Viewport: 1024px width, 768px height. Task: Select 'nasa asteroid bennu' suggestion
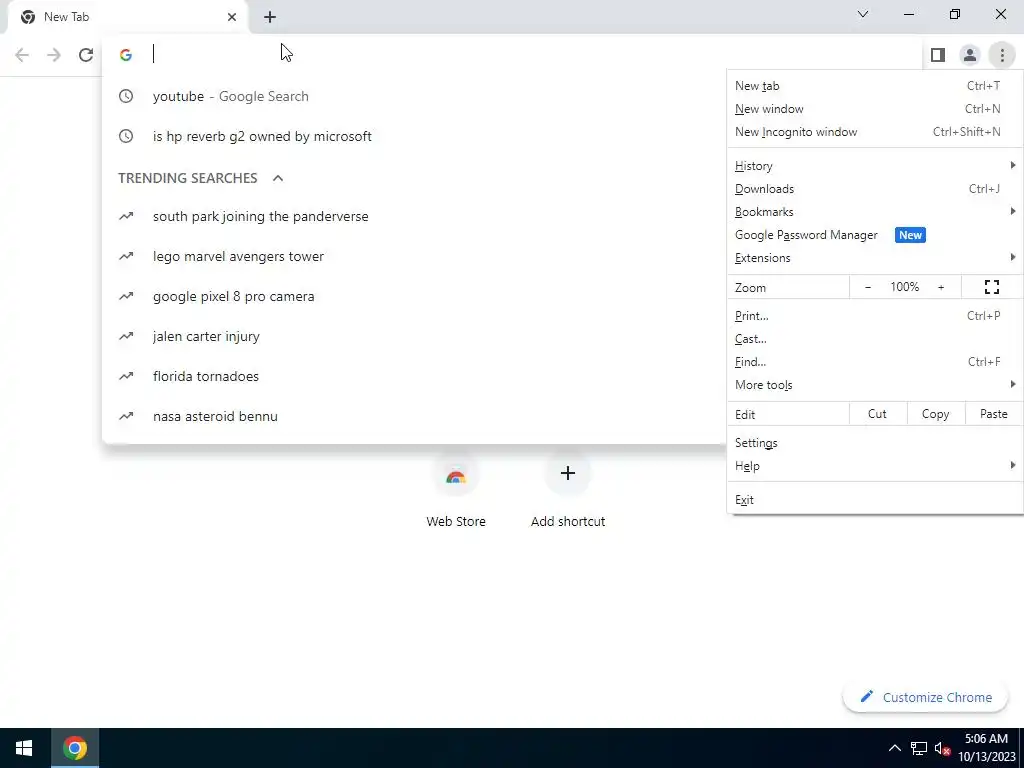[414, 416]
